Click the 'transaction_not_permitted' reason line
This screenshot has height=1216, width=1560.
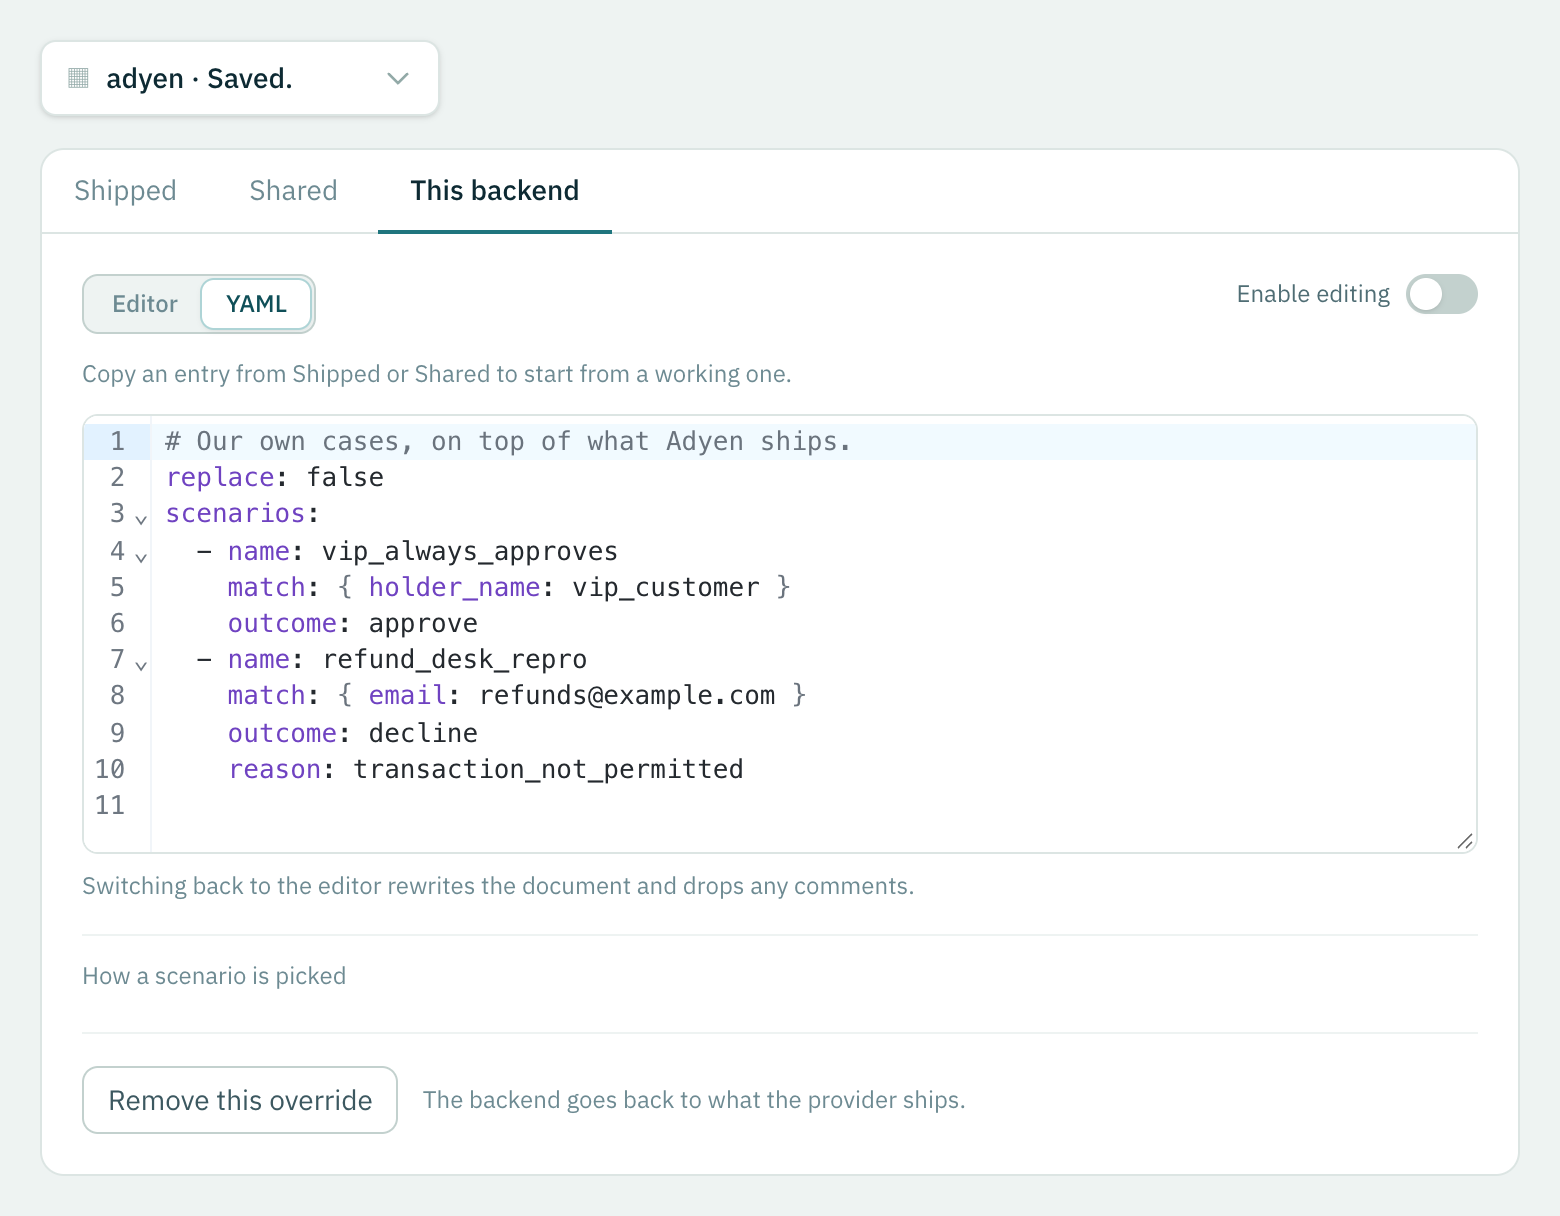(486, 769)
